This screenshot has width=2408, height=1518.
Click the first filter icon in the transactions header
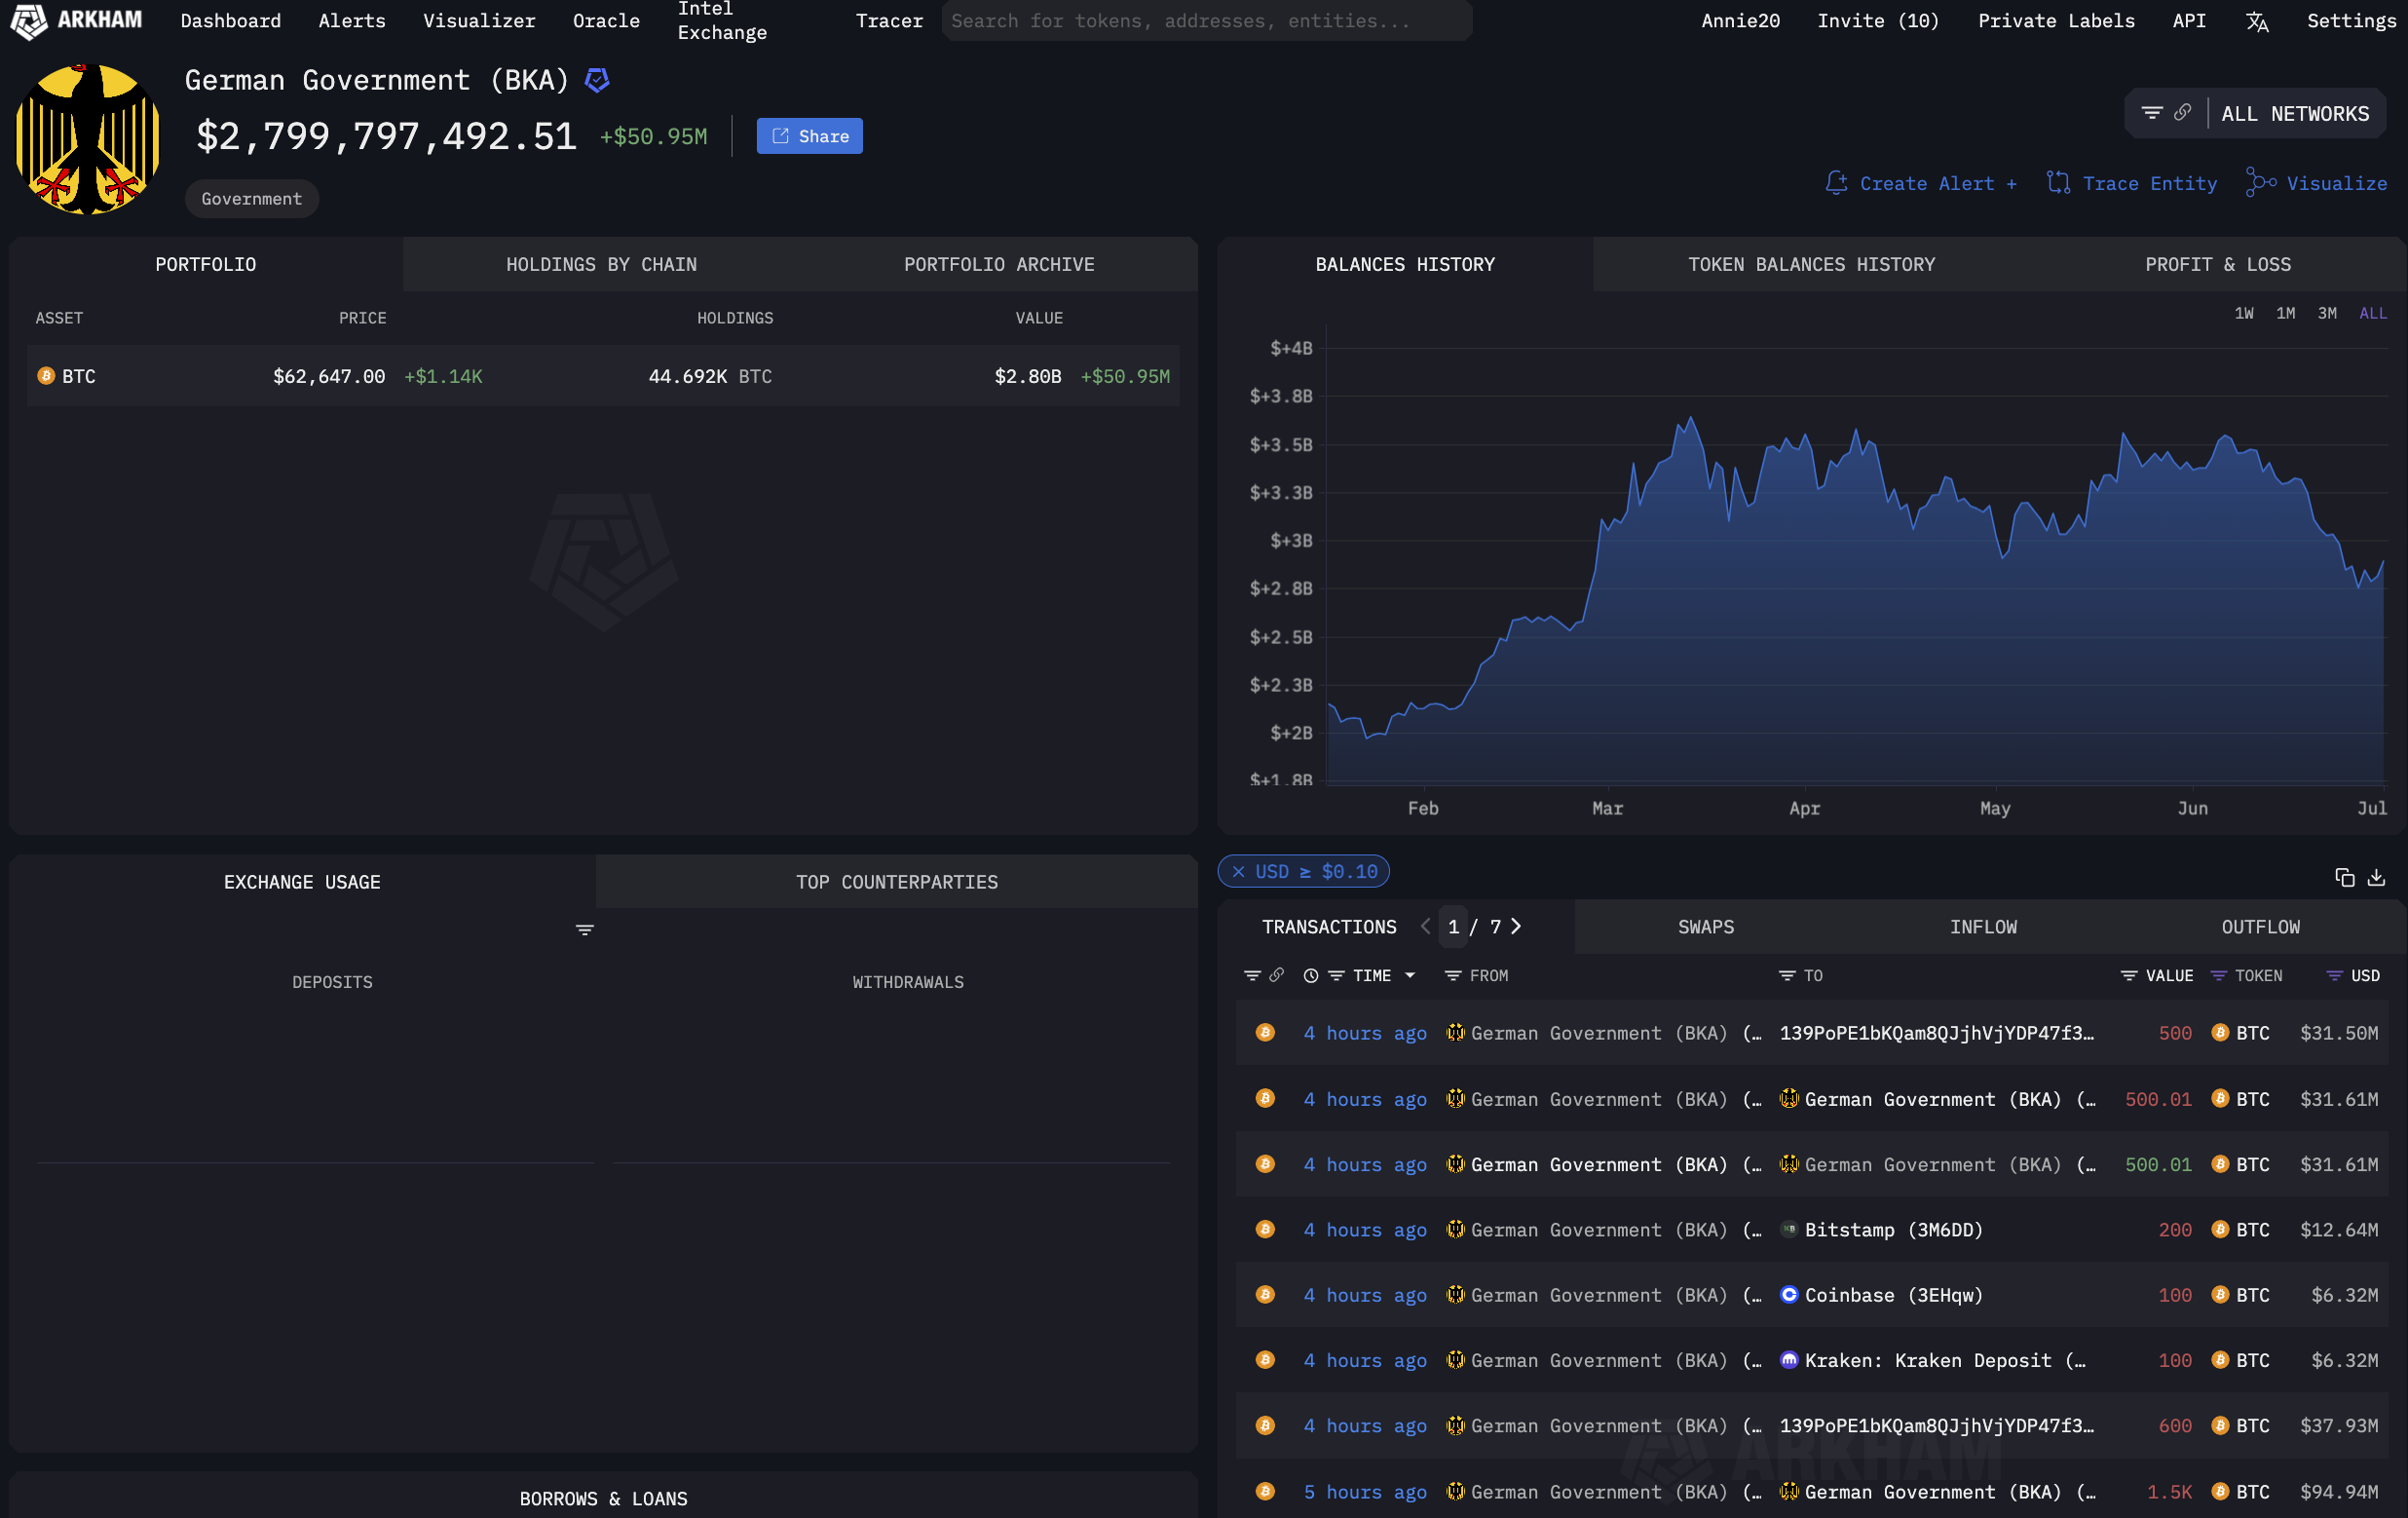pos(1251,975)
